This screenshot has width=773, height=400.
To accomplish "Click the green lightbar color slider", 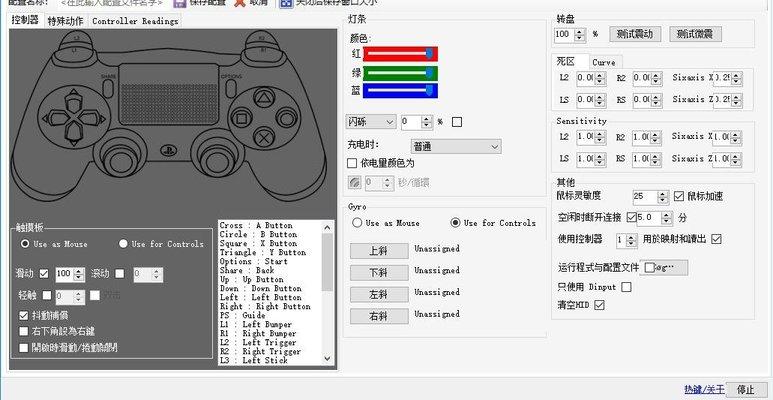I will 400,73.
